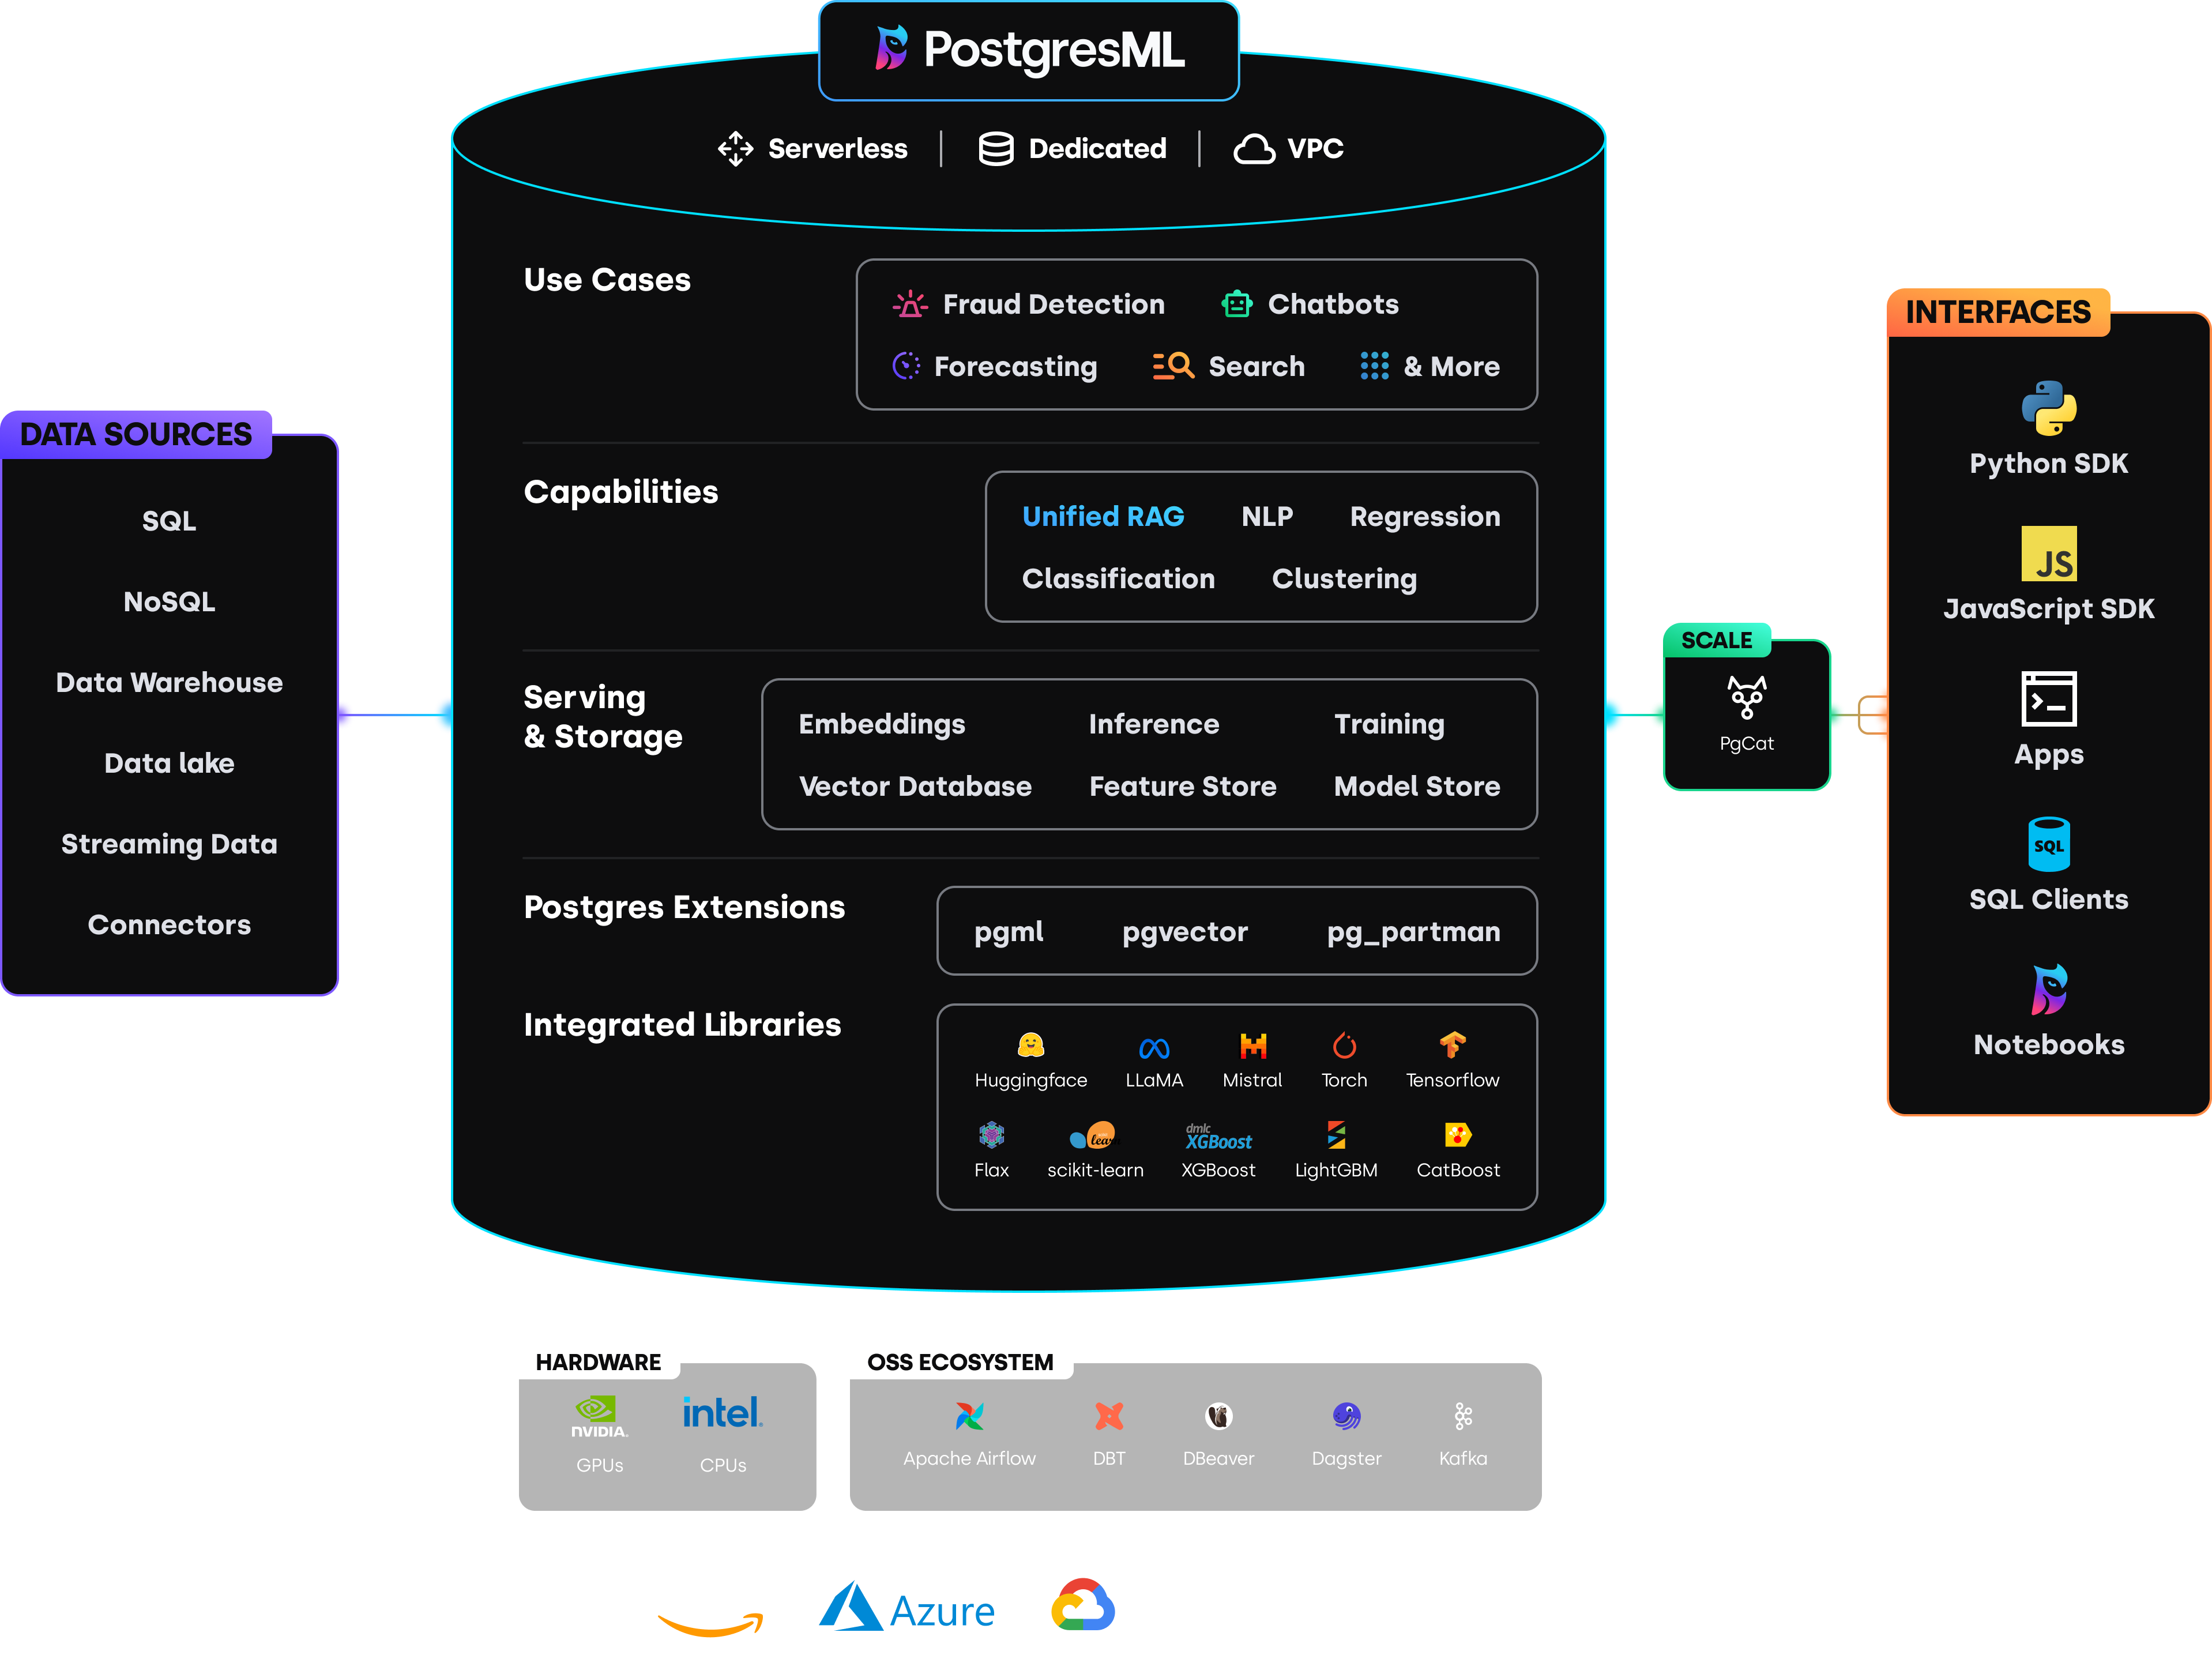Click the Huggingface library icon
Image resolution: width=2212 pixels, height=1670 pixels.
pyautogui.click(x=1031, y=1046)
